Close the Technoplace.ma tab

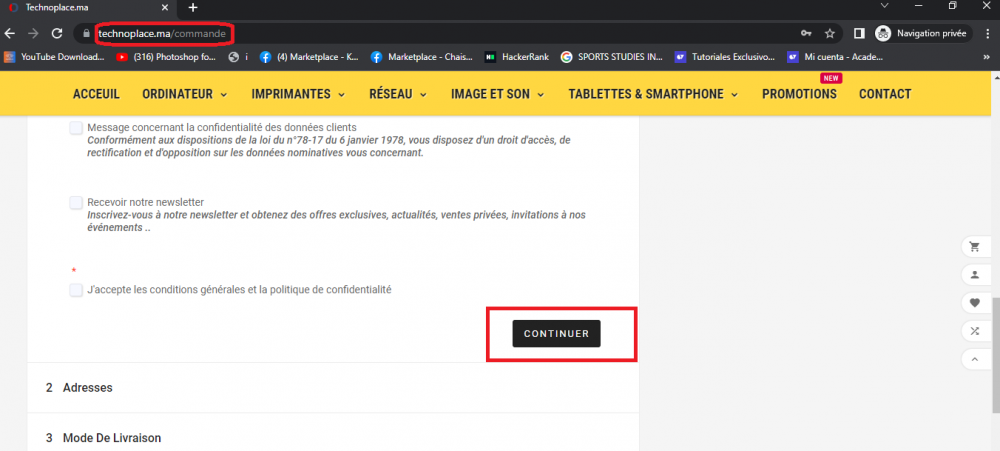(165, 8)
